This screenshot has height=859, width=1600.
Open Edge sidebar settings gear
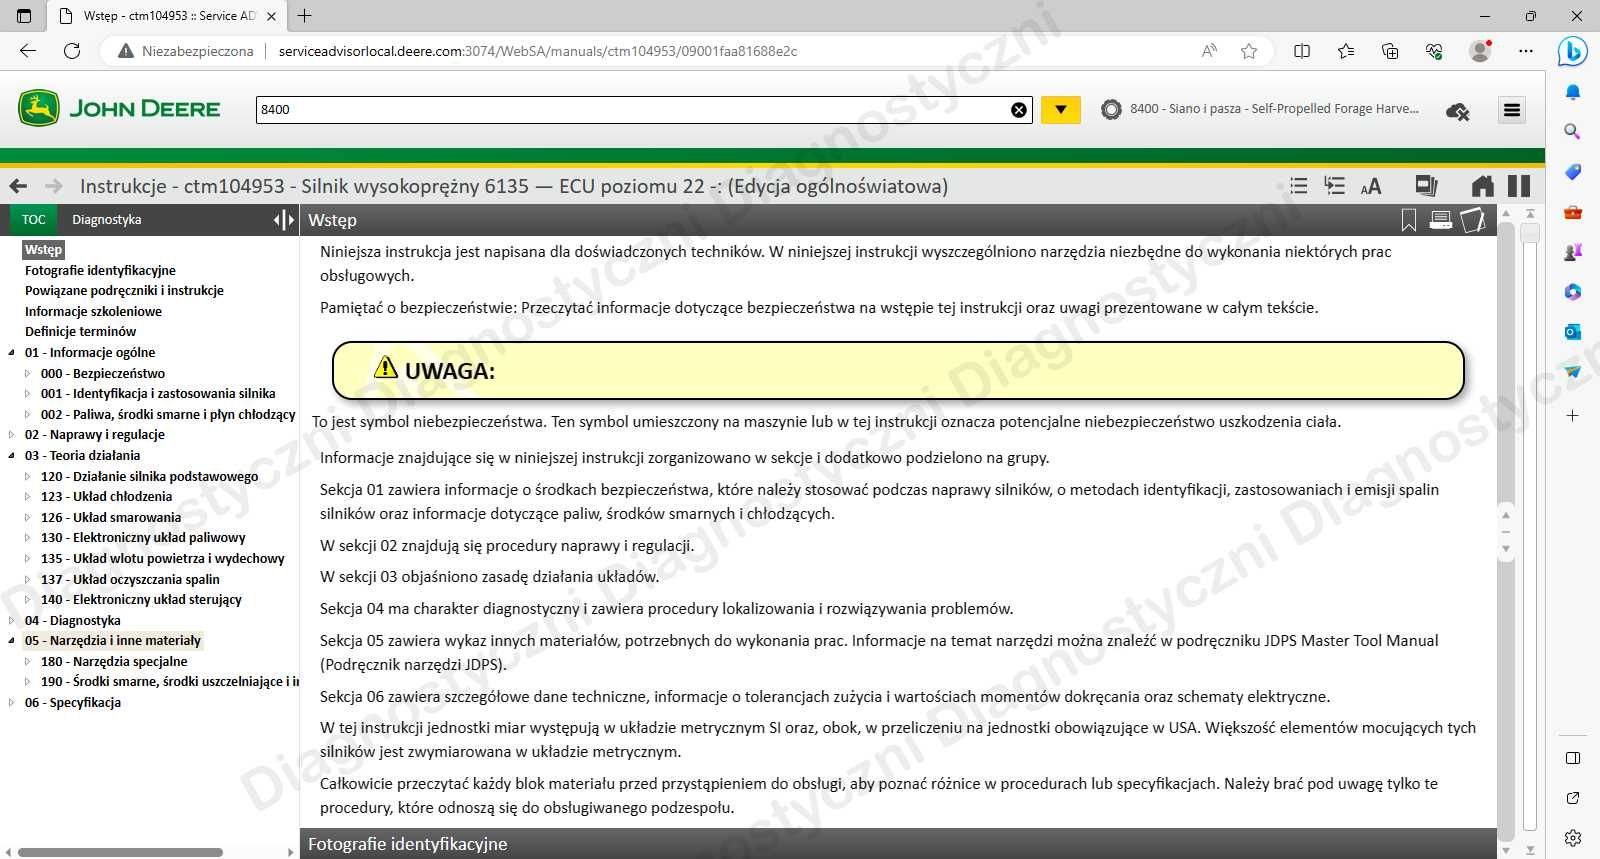1573,838
